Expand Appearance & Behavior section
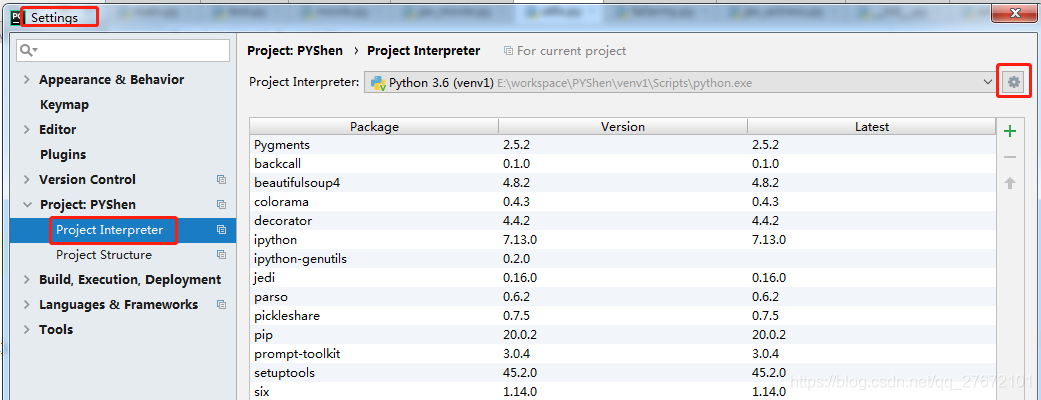The height and width of the screenshot is (400, 1041). (x=27, y=80)
